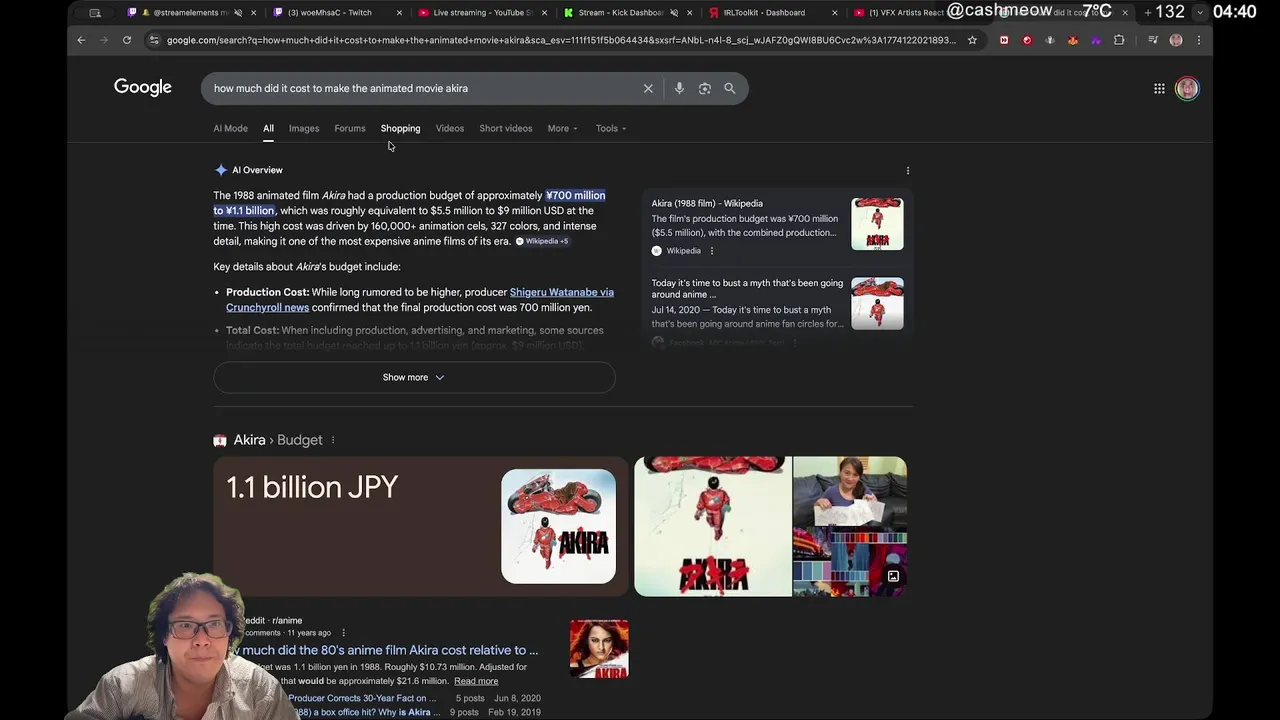Image resolution: width=1280 pixels, height=720 pixels.
Task: Open Akira Budget panel options dots
Action: point(333,440)
